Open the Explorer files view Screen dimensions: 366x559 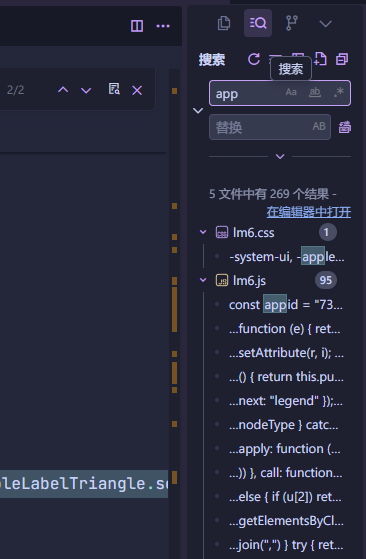tap(224, 24)
